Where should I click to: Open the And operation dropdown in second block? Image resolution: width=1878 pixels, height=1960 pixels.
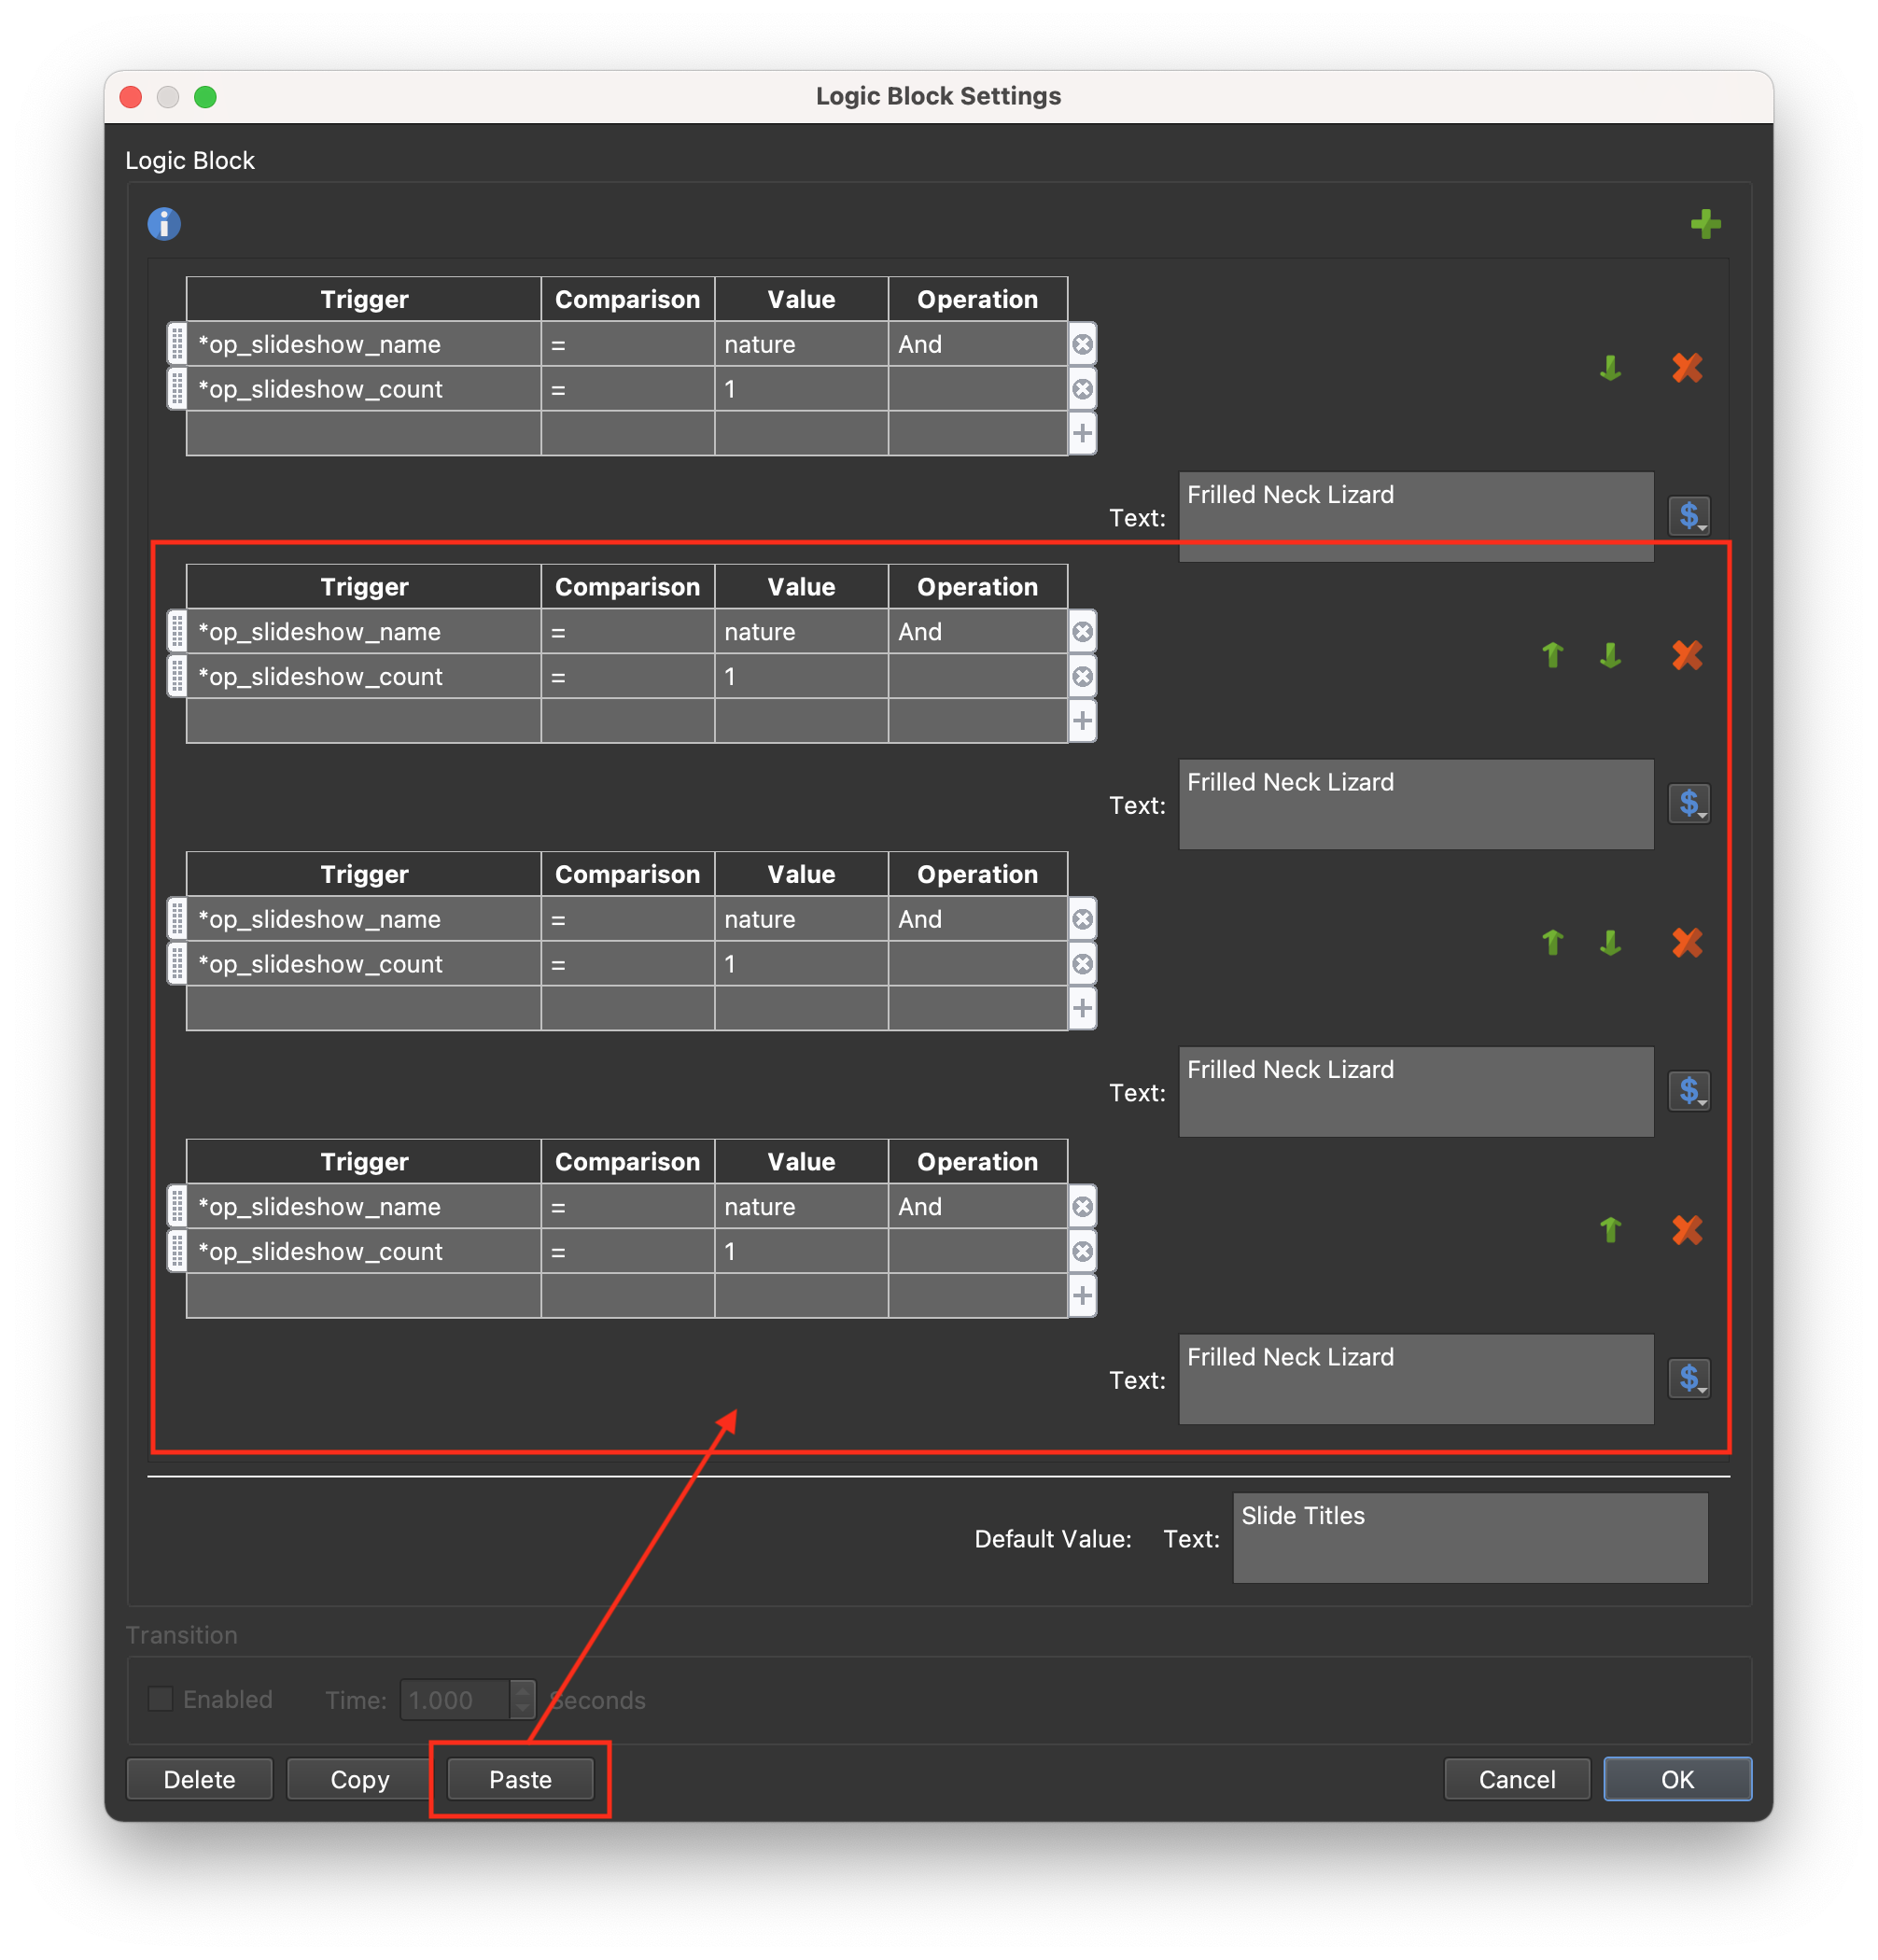coord(977,632)
